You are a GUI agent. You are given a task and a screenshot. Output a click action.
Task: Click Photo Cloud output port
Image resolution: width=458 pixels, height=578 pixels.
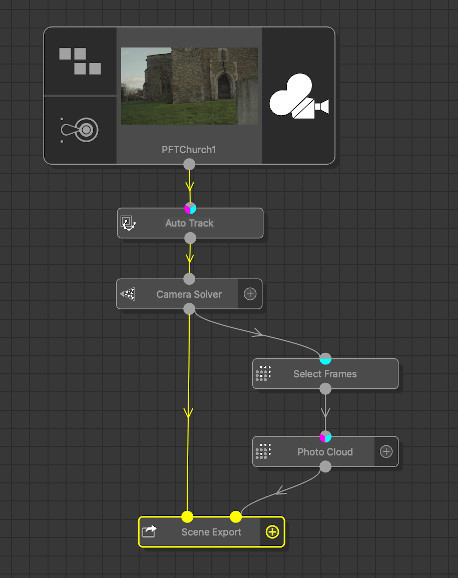(x=325, y=467)
